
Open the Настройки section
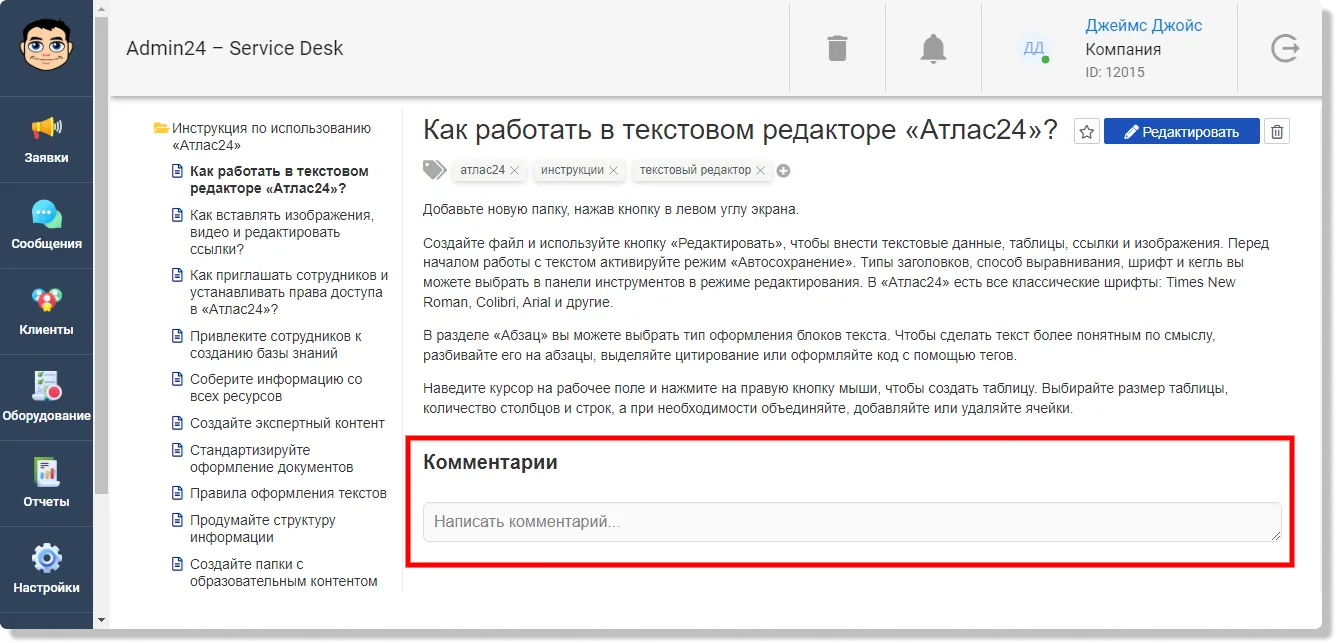[x=46, y=569]
